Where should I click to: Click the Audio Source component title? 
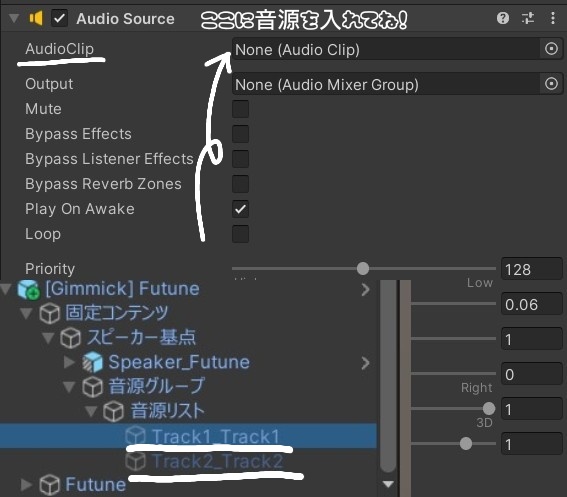(x=125, y=18)
